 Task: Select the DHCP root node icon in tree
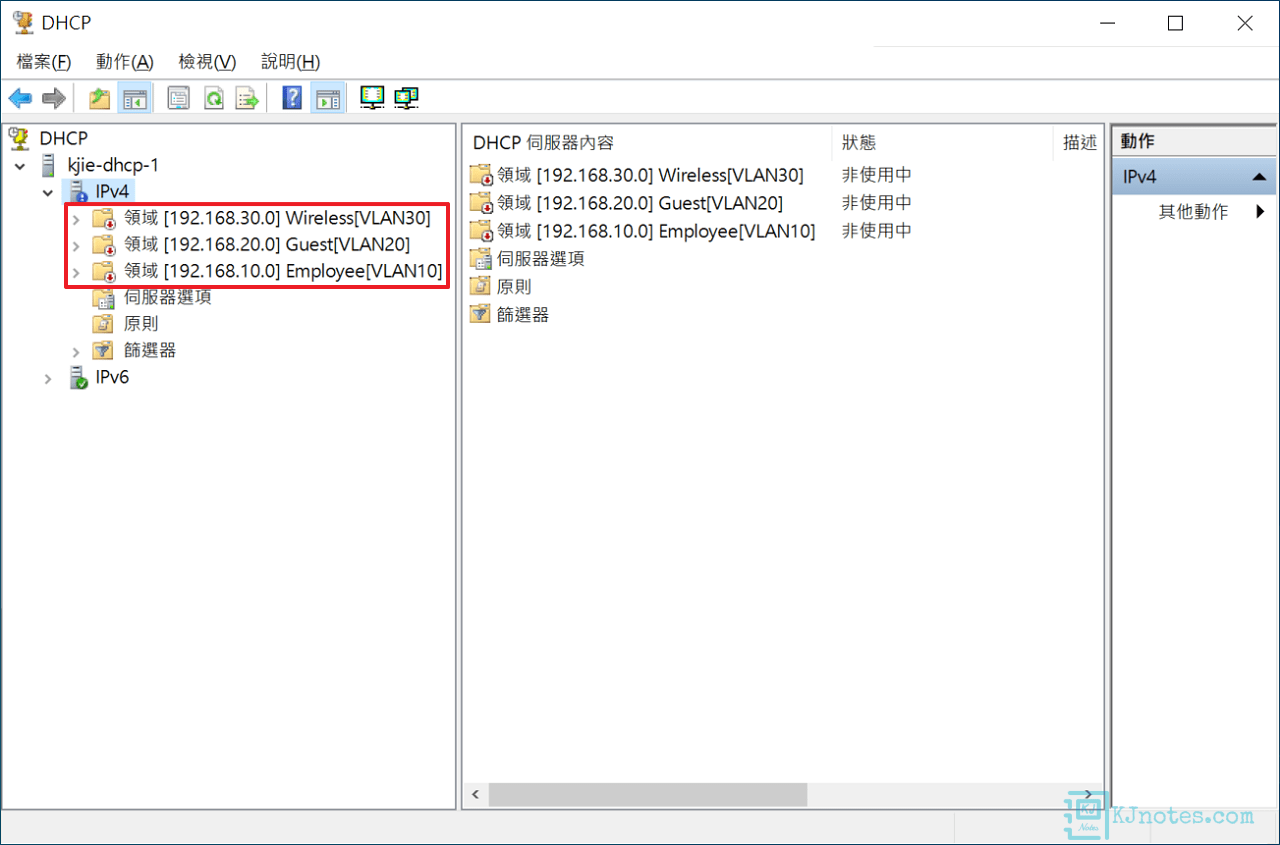click(x=19, y=138)
